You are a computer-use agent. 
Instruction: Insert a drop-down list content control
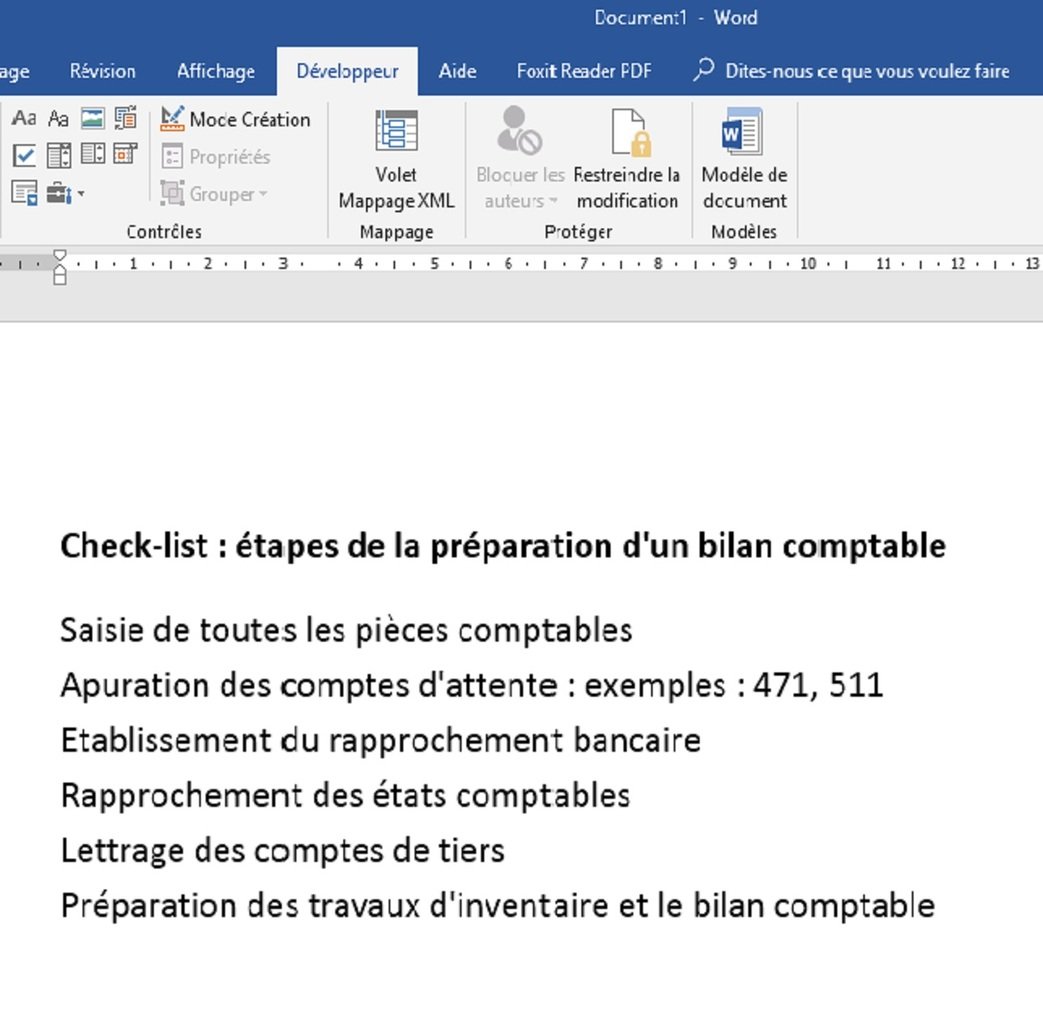coord(92,155)
